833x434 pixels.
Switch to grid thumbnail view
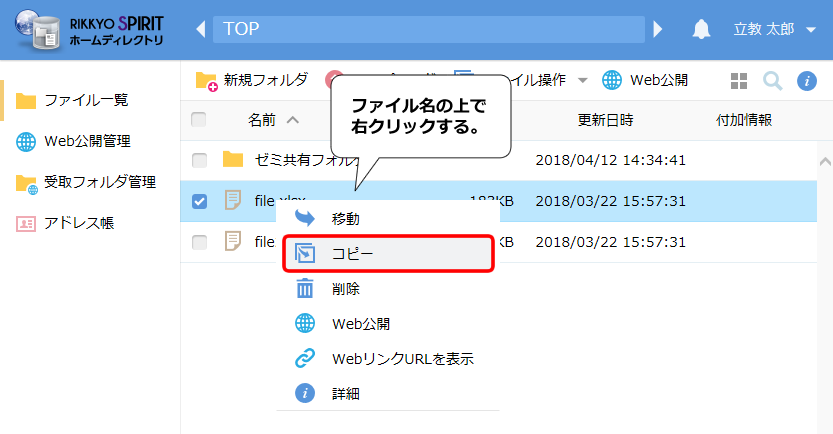tap(739, 81)
